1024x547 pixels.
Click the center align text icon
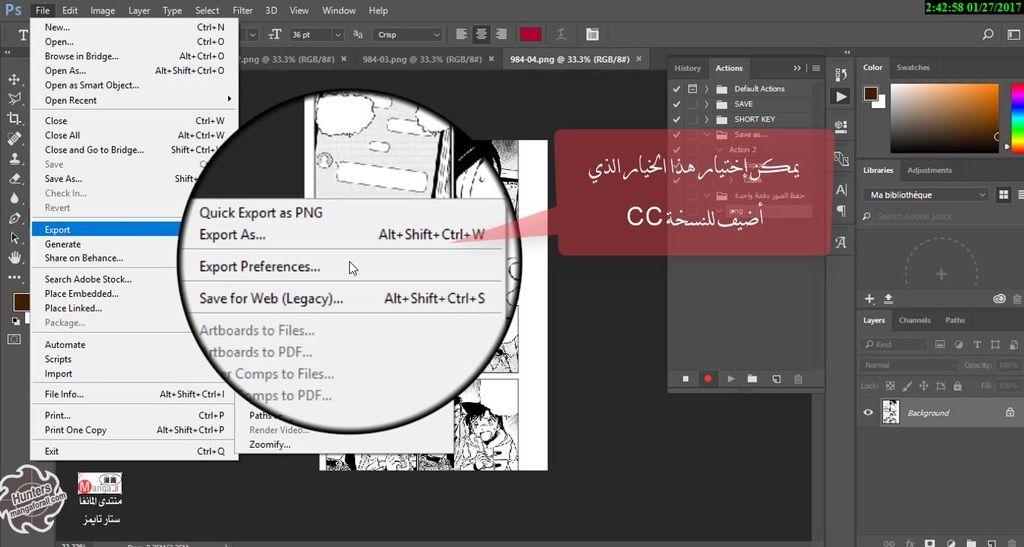coord(481,35)
